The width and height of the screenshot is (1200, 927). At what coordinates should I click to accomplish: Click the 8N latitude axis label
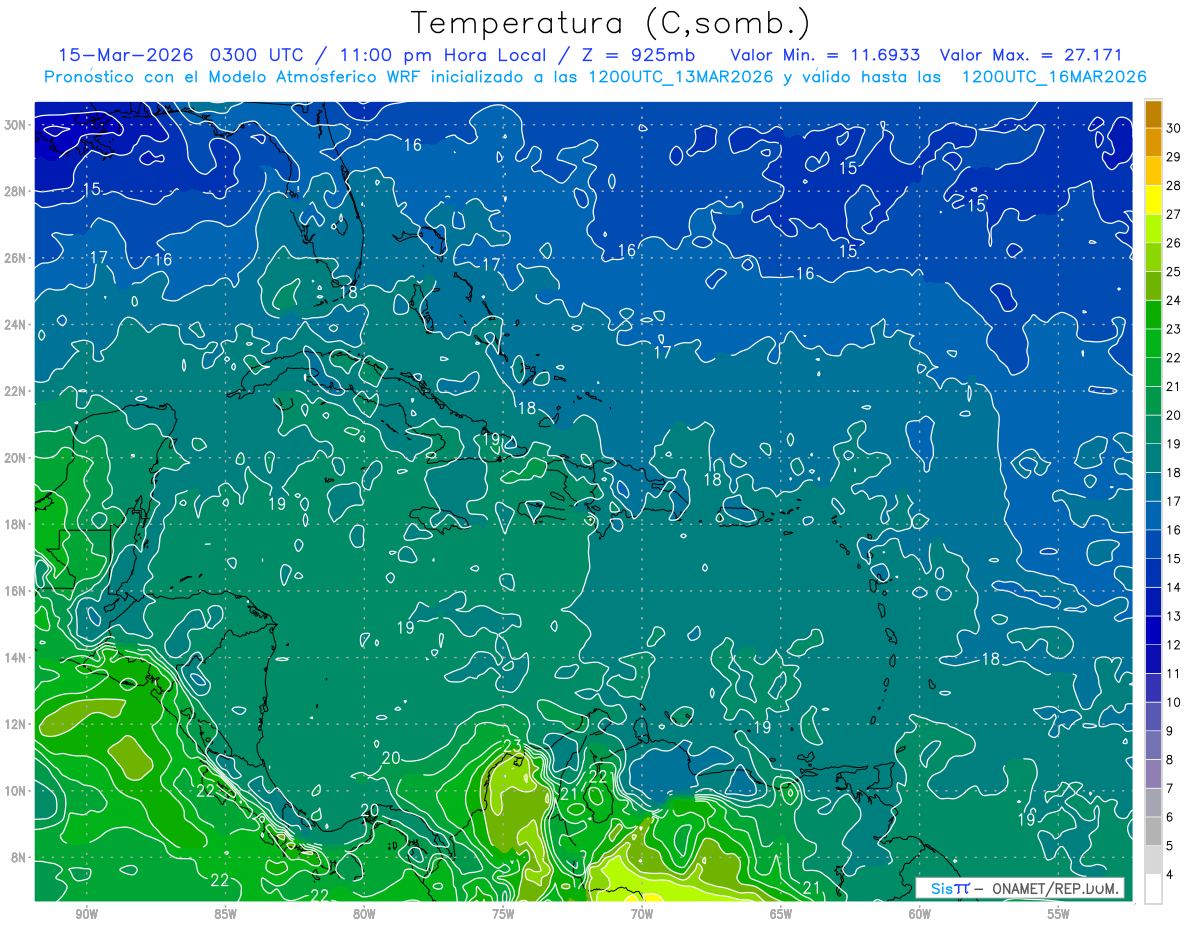(x=19, y=857)
